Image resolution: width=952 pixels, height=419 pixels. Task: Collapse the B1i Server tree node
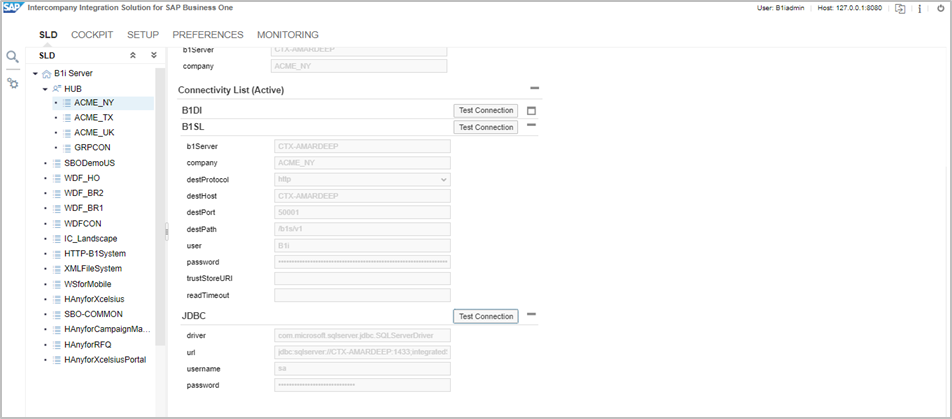tap(35, 73)
